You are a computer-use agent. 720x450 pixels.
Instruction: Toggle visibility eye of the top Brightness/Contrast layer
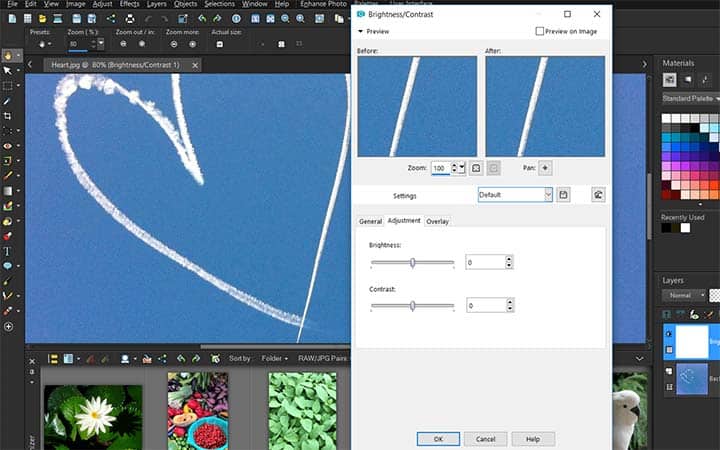669,334
